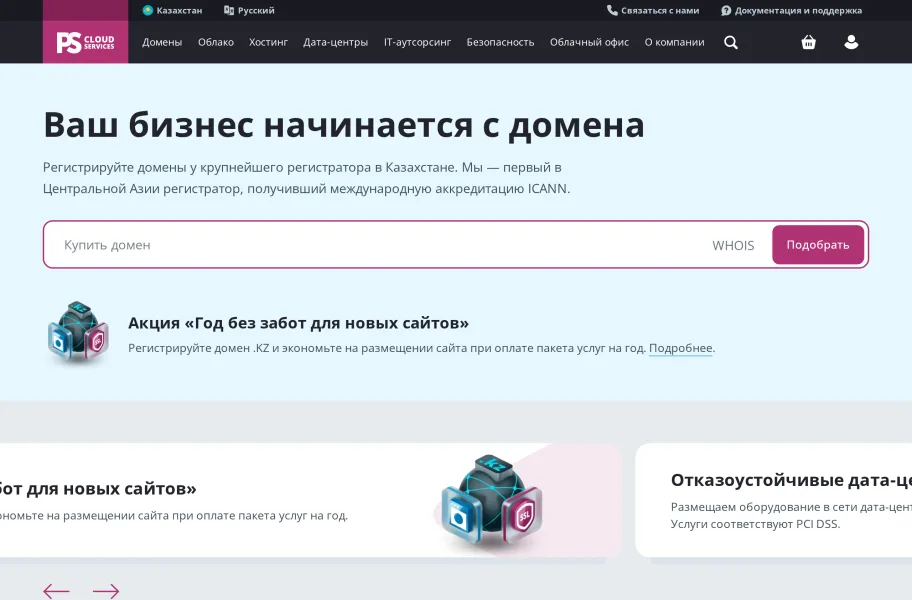Open the Облачный офис menu
This screenshot has height=600, width=912.
tap(589, 42)
